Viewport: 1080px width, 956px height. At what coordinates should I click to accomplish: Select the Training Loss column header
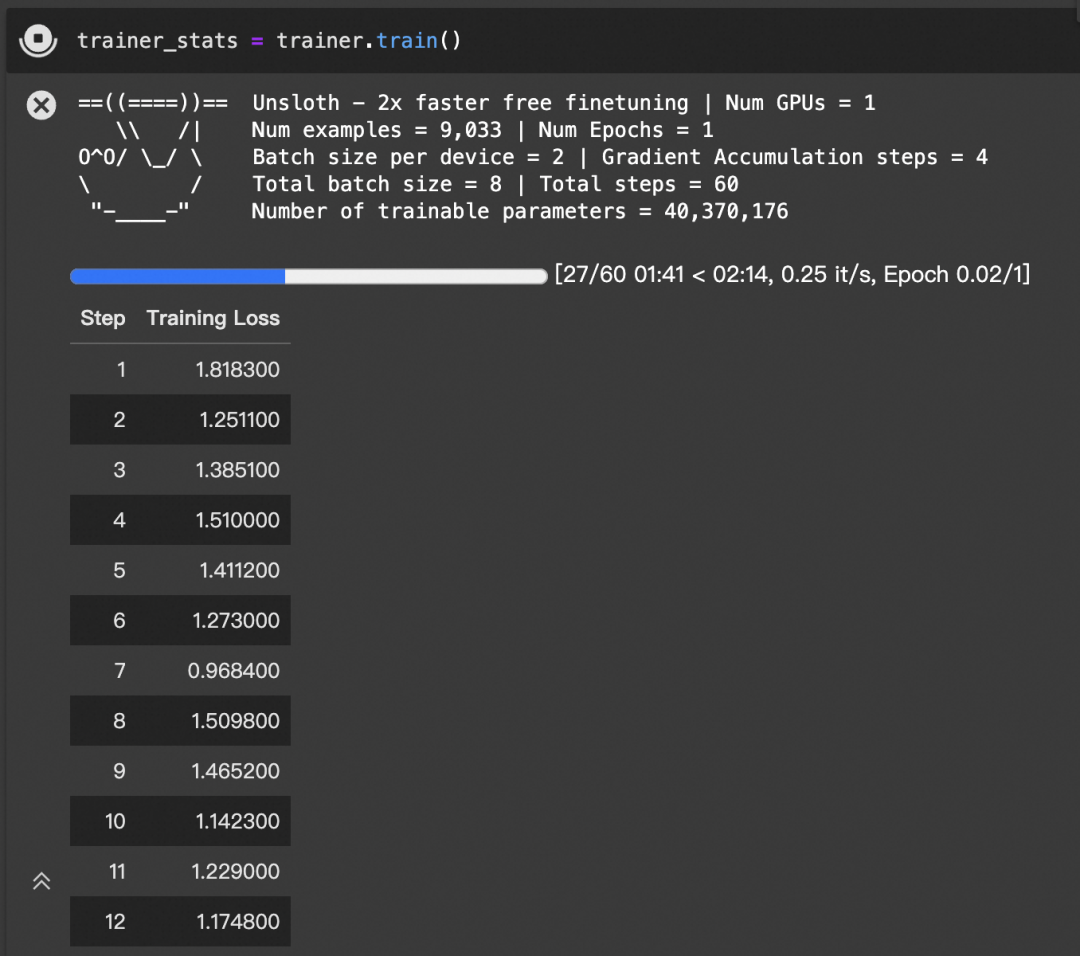(213, 318)
